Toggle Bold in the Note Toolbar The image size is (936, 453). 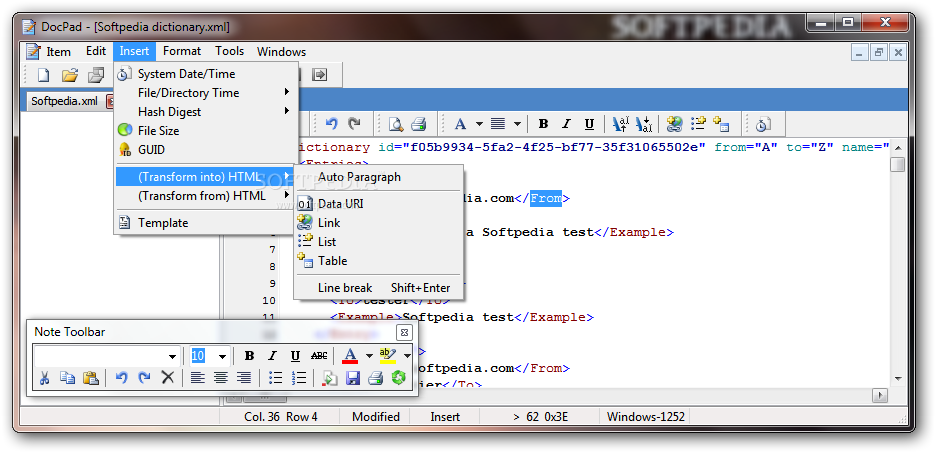point(250,356)
